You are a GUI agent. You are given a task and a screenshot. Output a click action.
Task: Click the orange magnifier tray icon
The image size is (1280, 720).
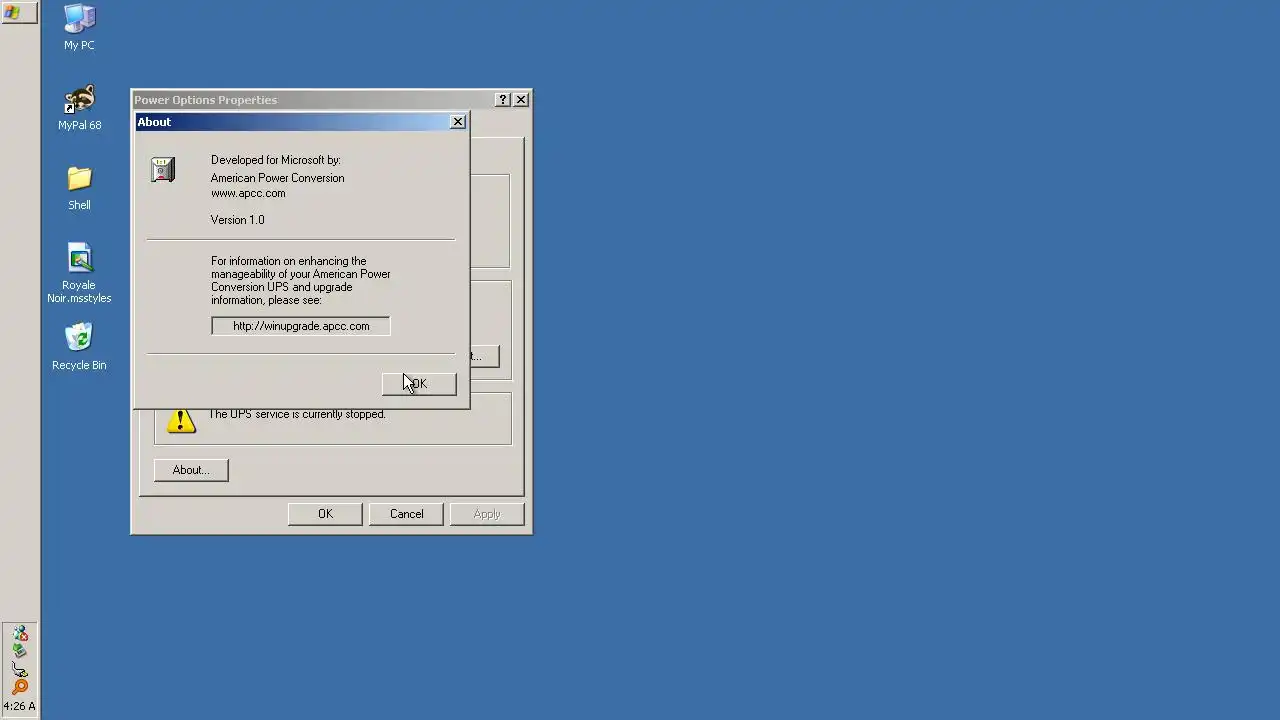[19, 687]
